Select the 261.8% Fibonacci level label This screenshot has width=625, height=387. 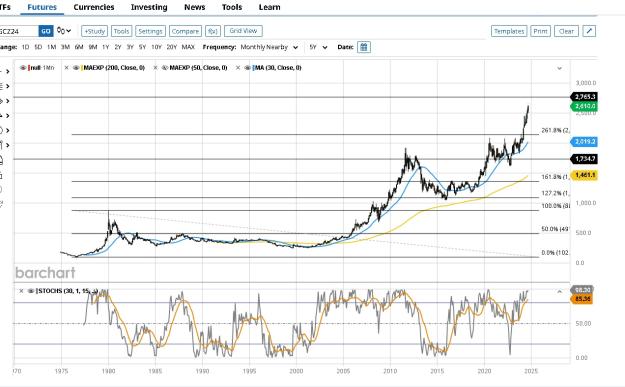(x=555, y=130)
